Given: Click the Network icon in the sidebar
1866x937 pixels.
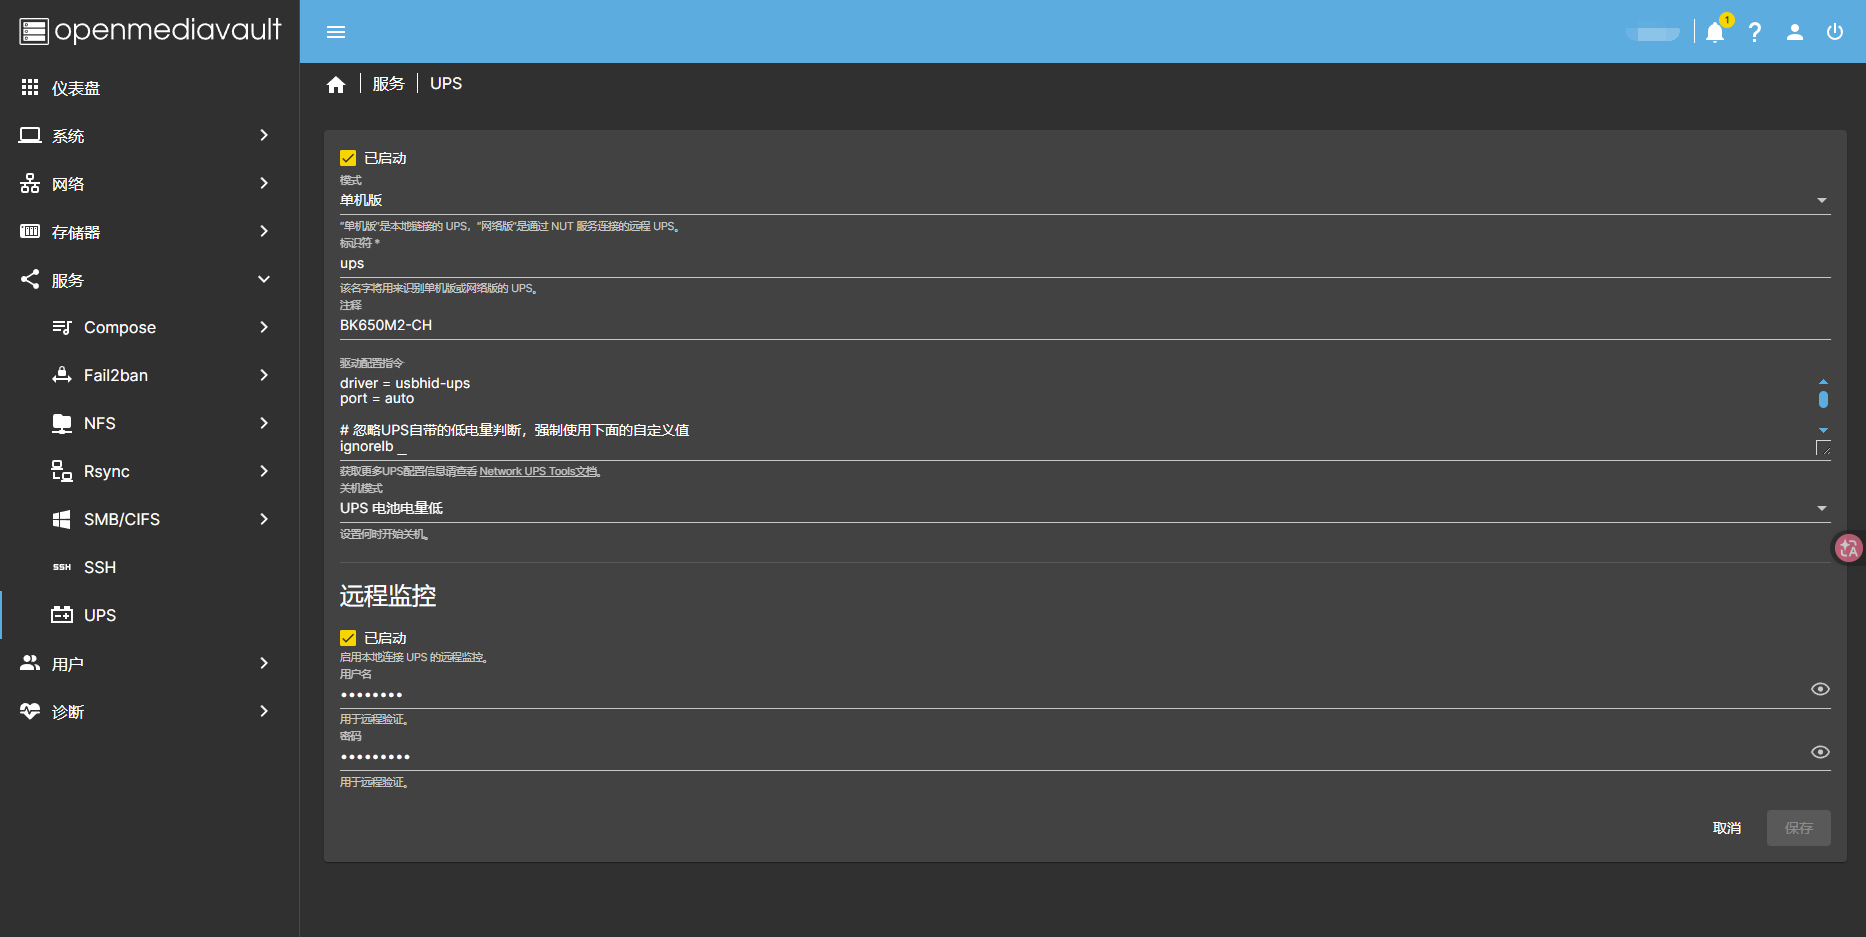Looking at the screenshot, I should [30, 184].
